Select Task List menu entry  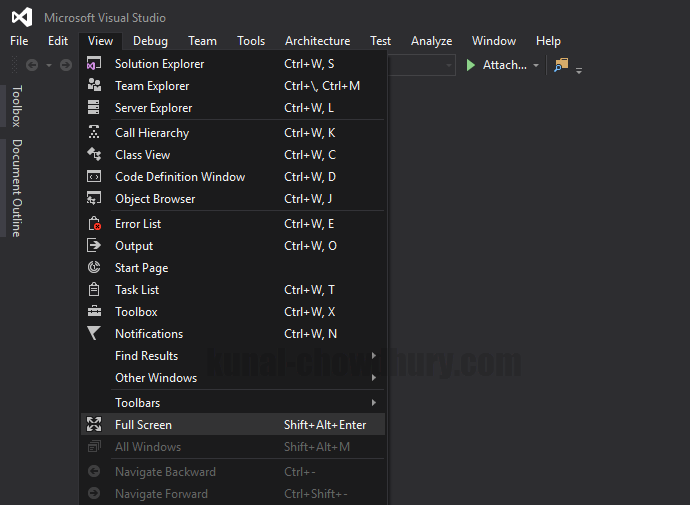click(x=233, y=289)
